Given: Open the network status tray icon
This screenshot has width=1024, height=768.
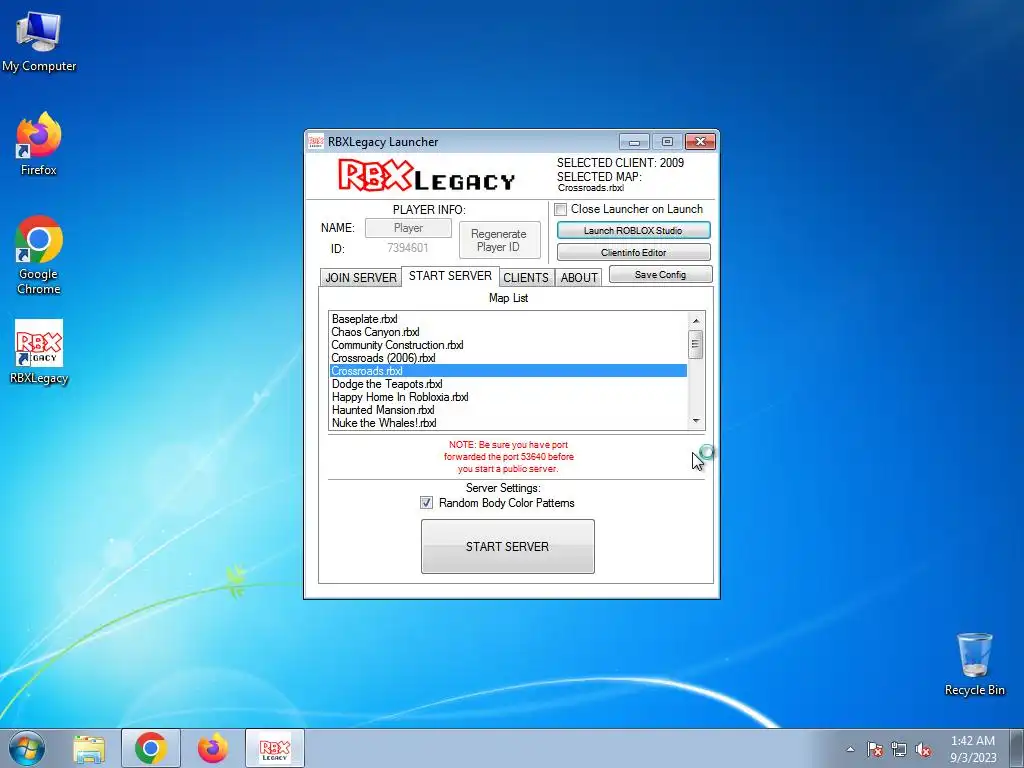Looking at the screenshot, I should 899,749.
